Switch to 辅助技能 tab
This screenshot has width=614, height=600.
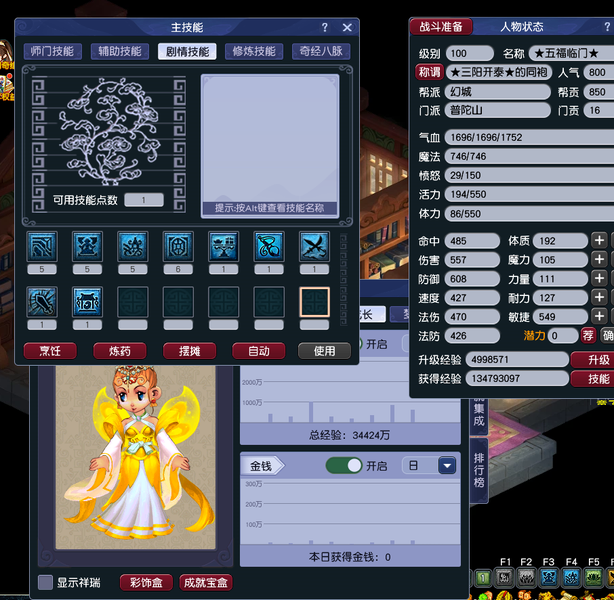(120, 51)
